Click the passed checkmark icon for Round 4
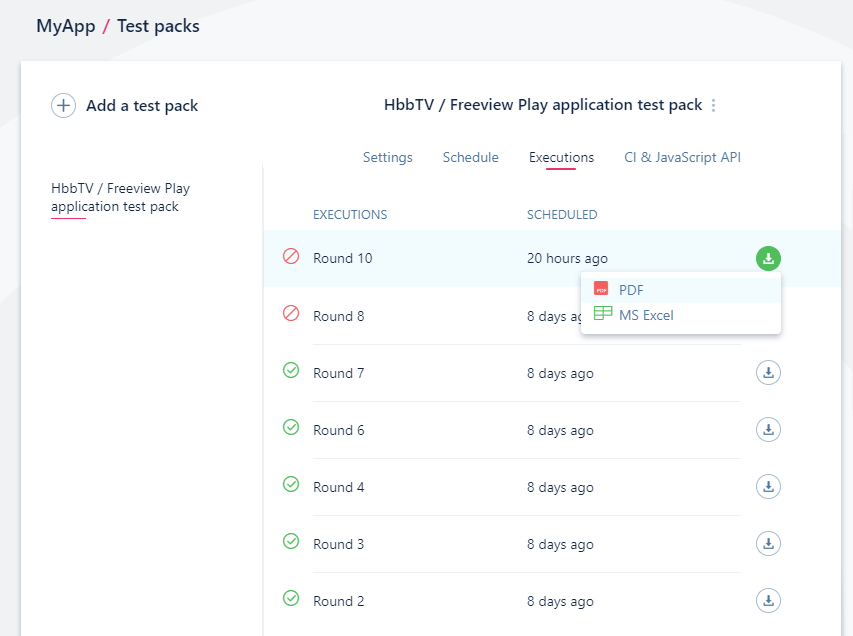 pos(291,484)
